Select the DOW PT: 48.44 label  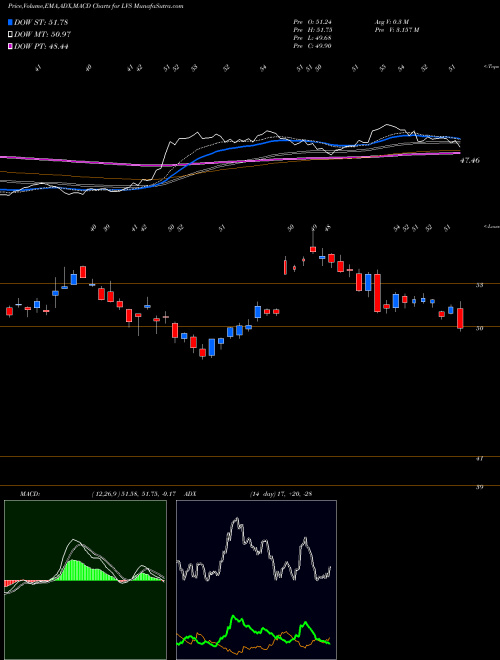click(x=41, y=46)
